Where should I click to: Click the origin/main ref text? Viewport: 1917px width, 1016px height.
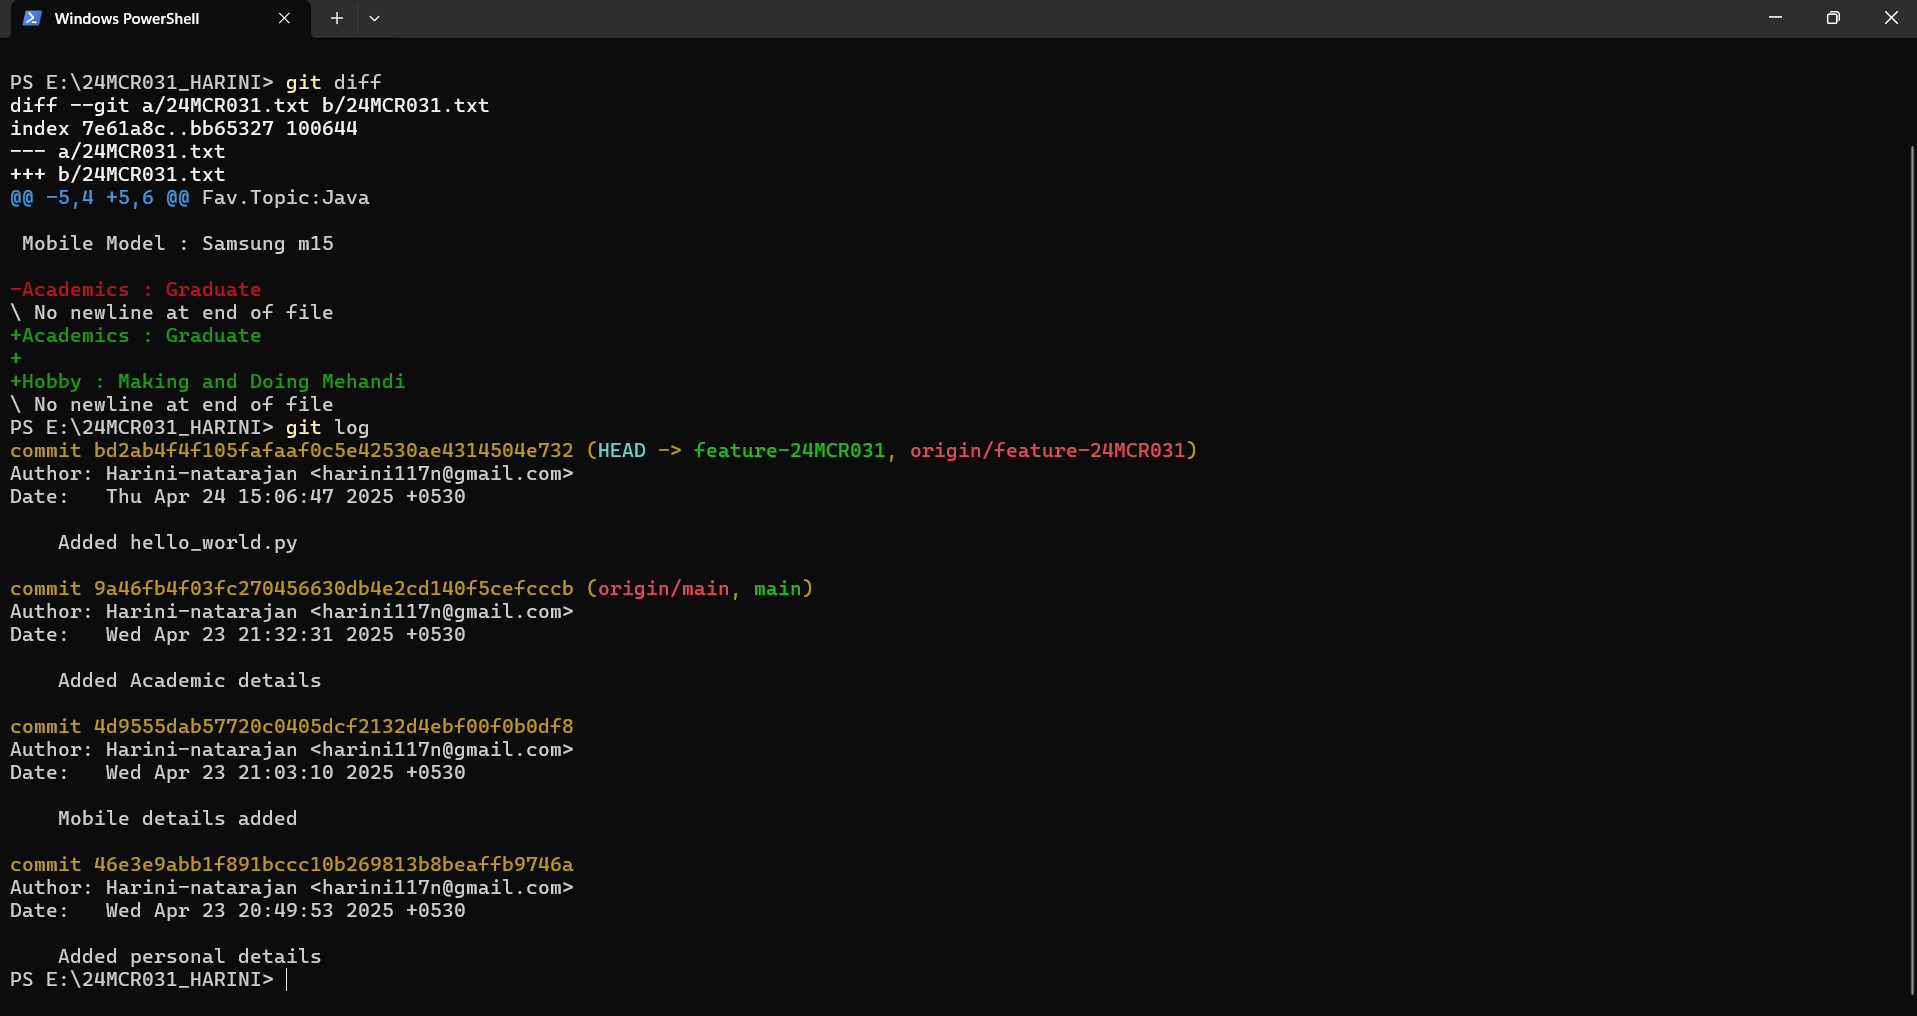click(x=664, y=589)
